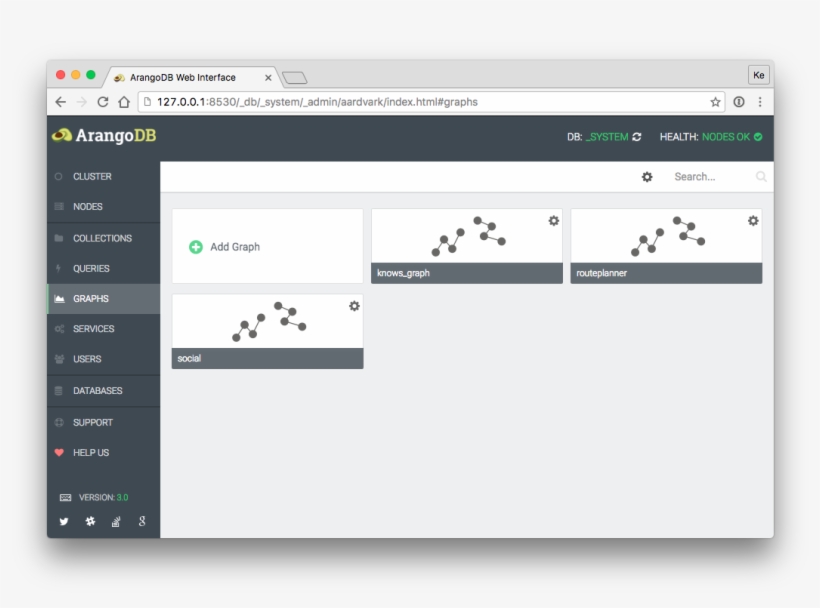Open Databases in the sidebar
The width and height of the screenshot is (820, 608).
[x=104, y=391]
